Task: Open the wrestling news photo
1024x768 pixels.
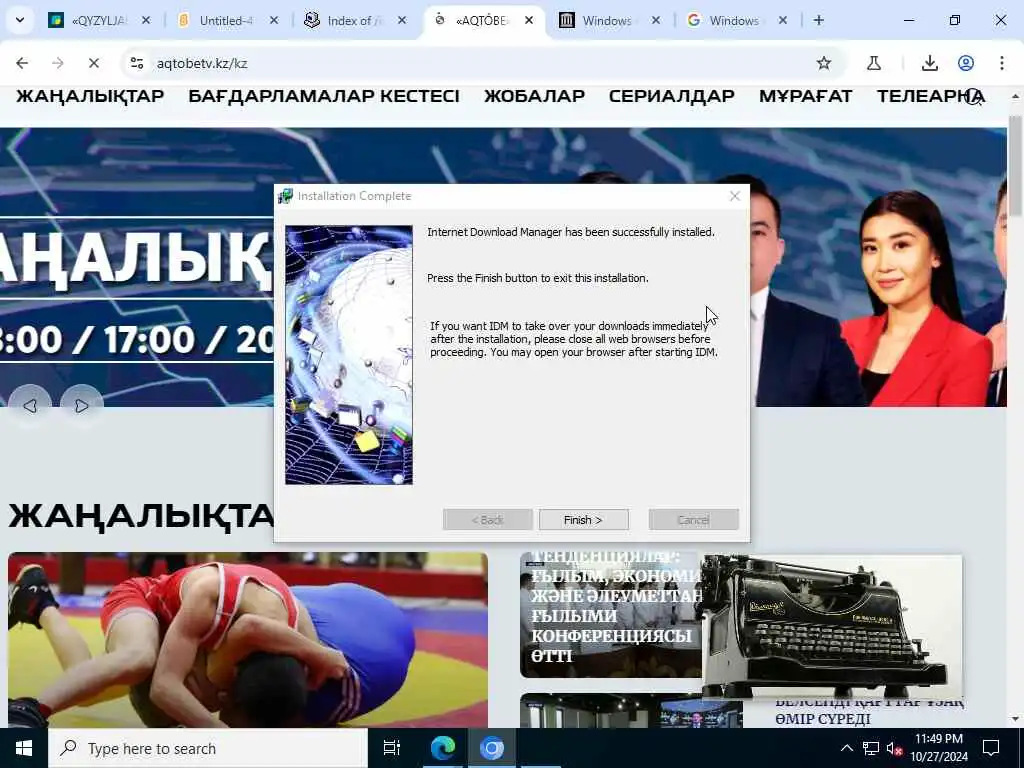Action: click(248, 640)
